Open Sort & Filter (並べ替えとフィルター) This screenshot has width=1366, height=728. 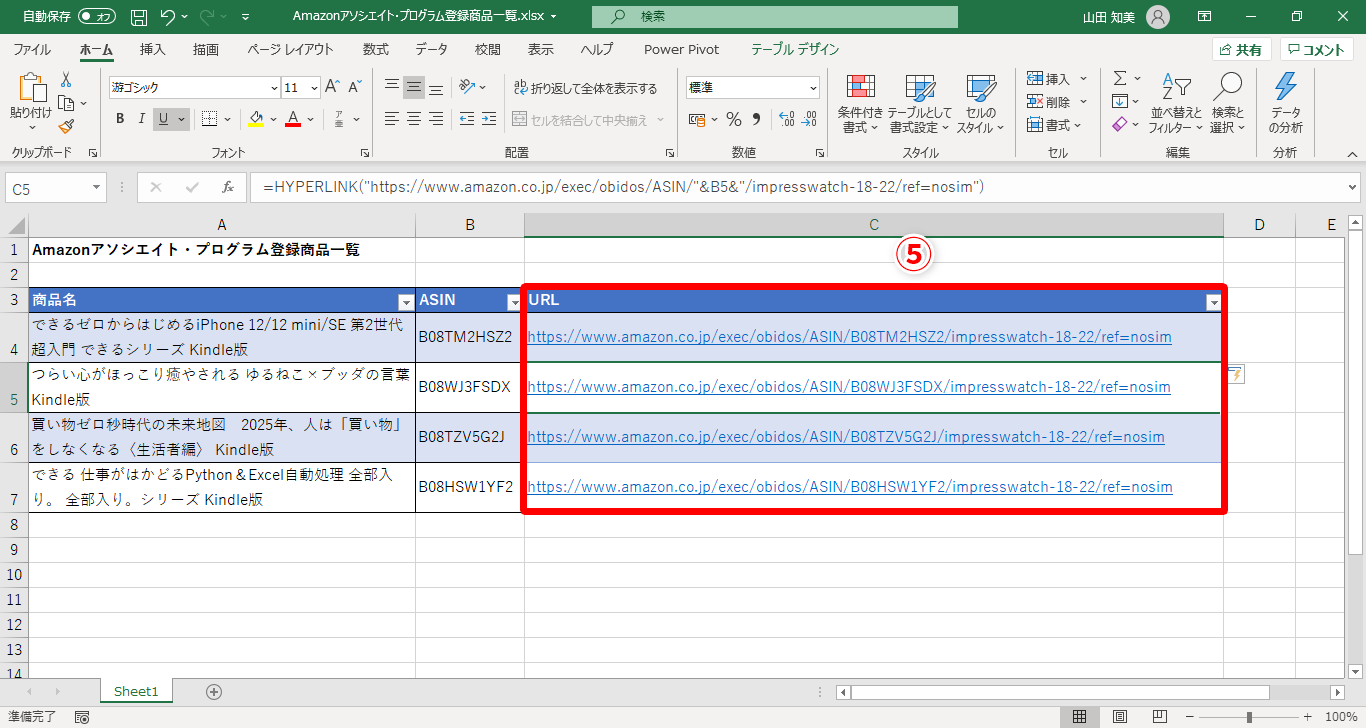[1176, 104]
